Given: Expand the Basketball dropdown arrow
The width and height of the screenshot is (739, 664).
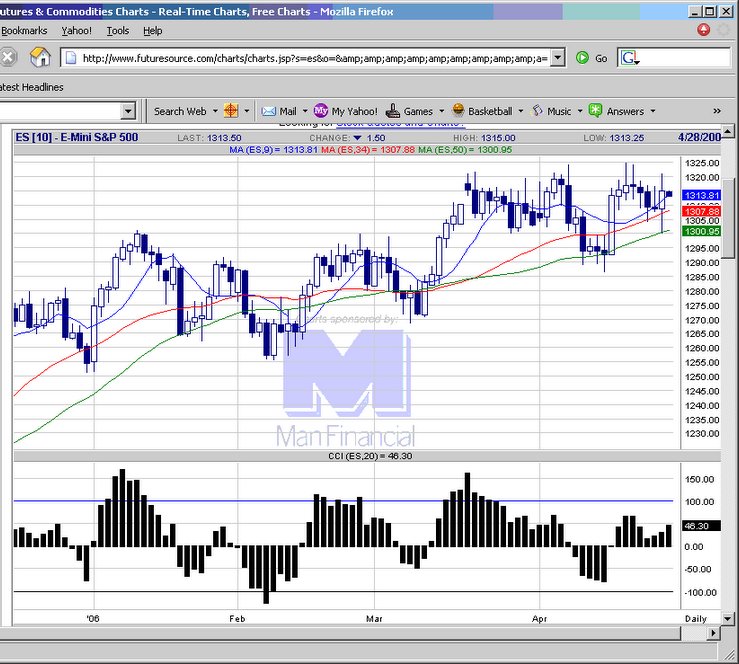Looking at the screenshot, I should (x=521, y=111).
